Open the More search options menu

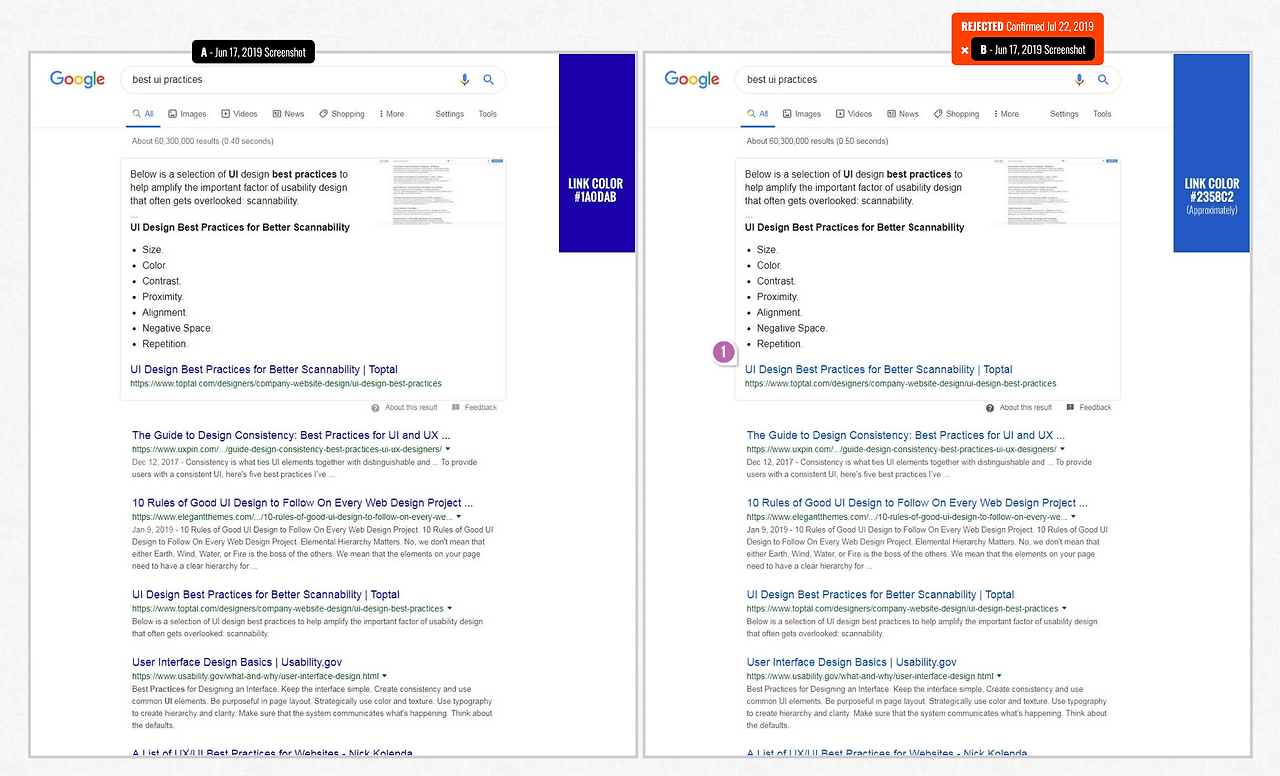tap(391, 113)
